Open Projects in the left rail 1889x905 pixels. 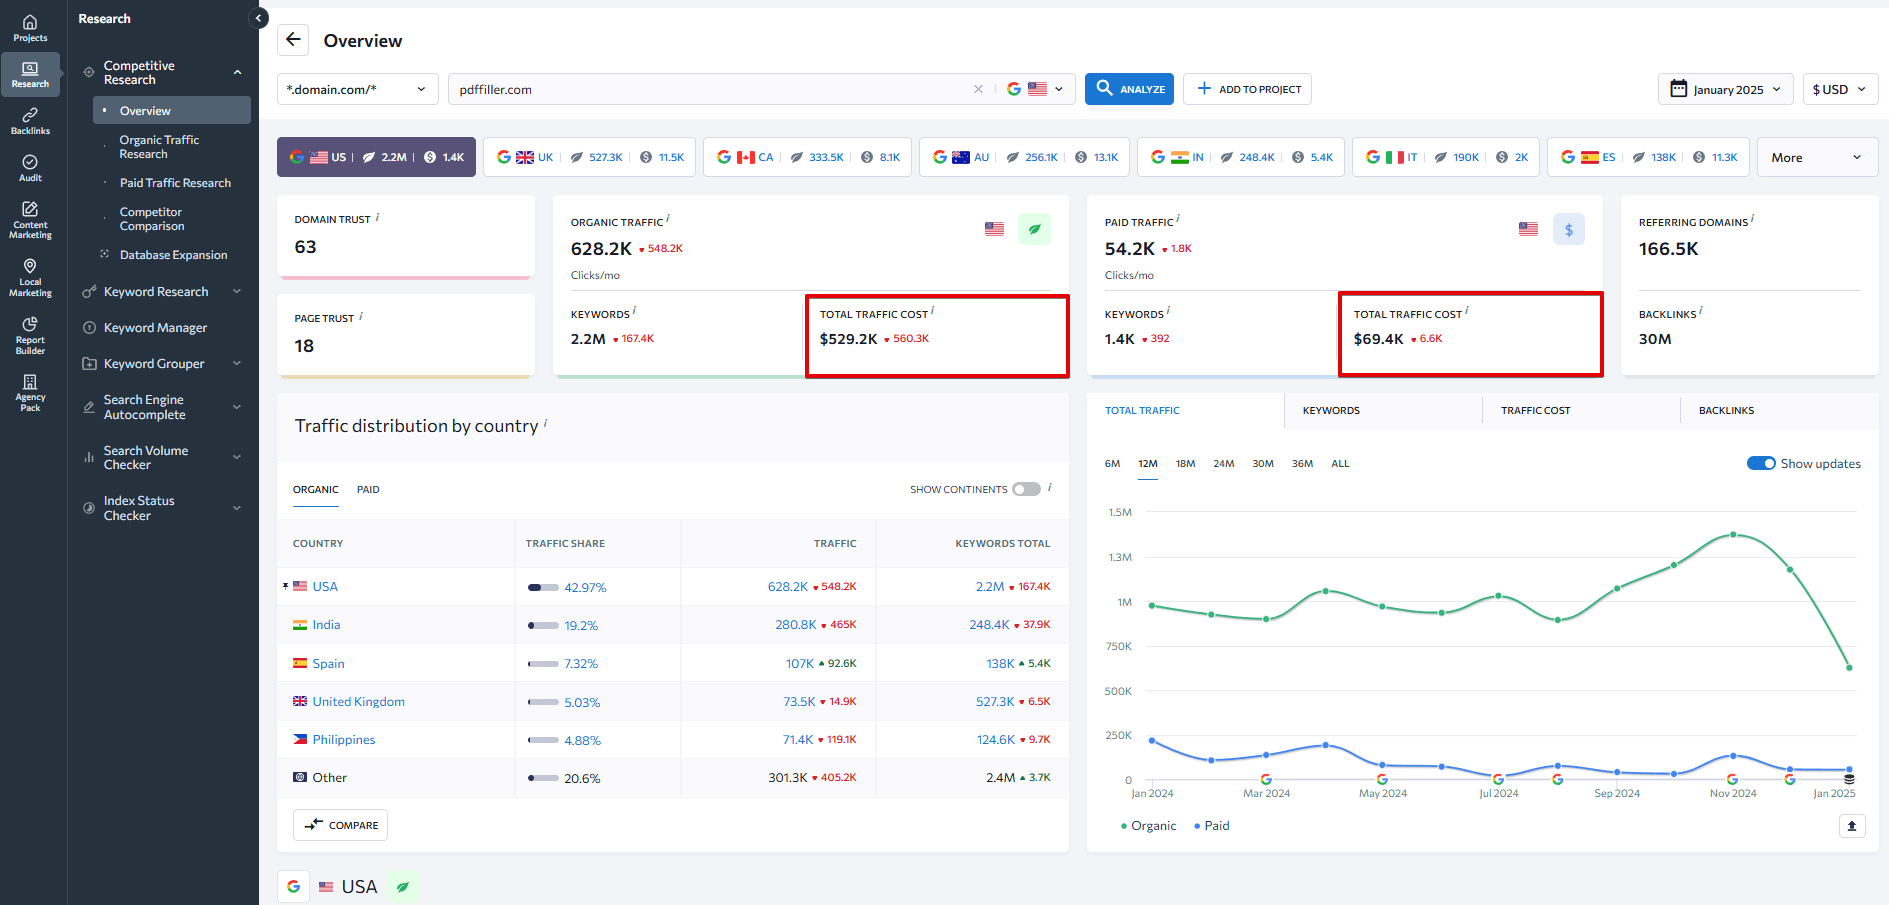coord(30,28)
